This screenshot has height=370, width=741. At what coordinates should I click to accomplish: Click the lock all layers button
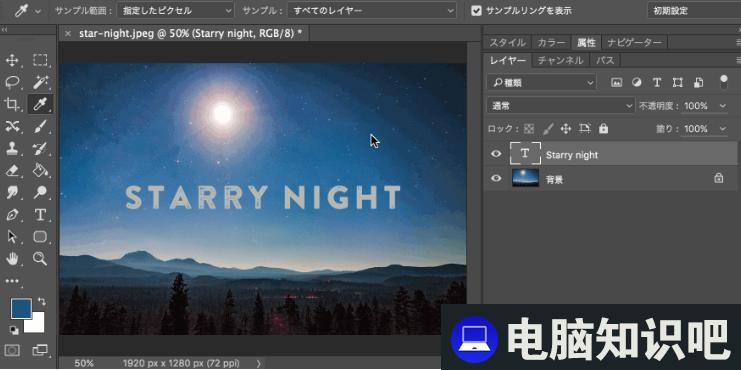(x=603, y=129)
